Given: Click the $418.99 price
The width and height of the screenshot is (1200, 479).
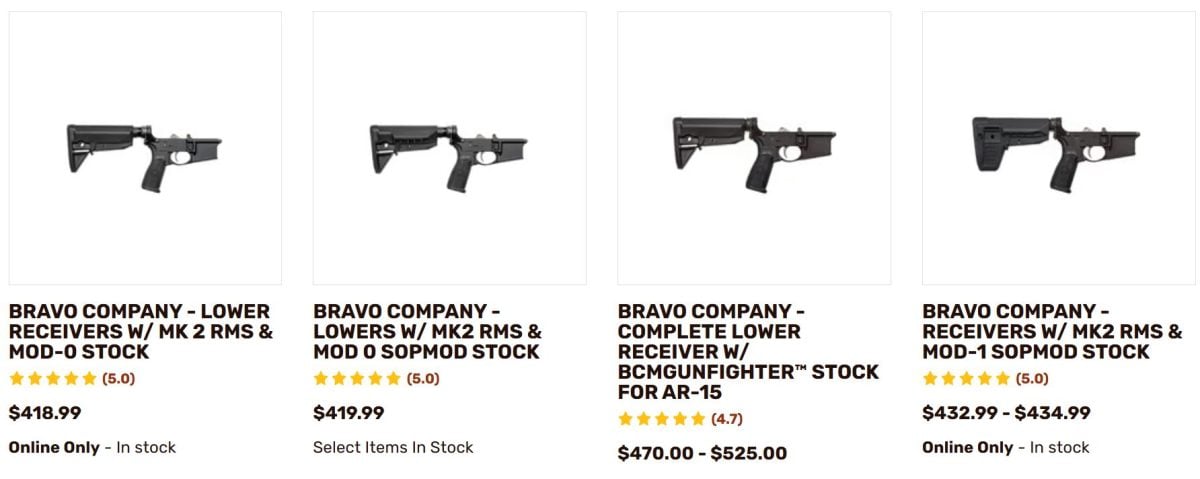Looking at the screenshot, I should pyautogui.click(x=45, y=412).
